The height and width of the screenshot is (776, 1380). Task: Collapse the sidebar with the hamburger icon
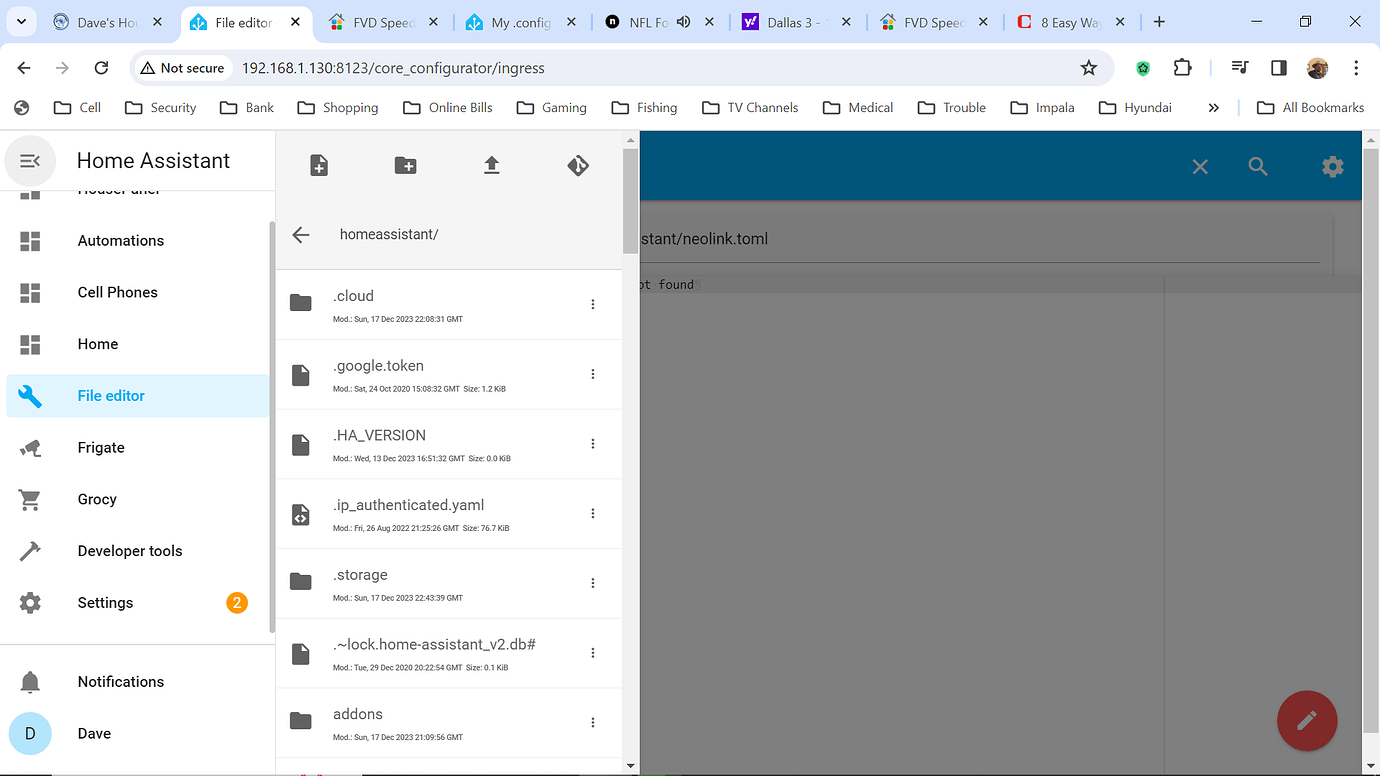tap(29, 160)
